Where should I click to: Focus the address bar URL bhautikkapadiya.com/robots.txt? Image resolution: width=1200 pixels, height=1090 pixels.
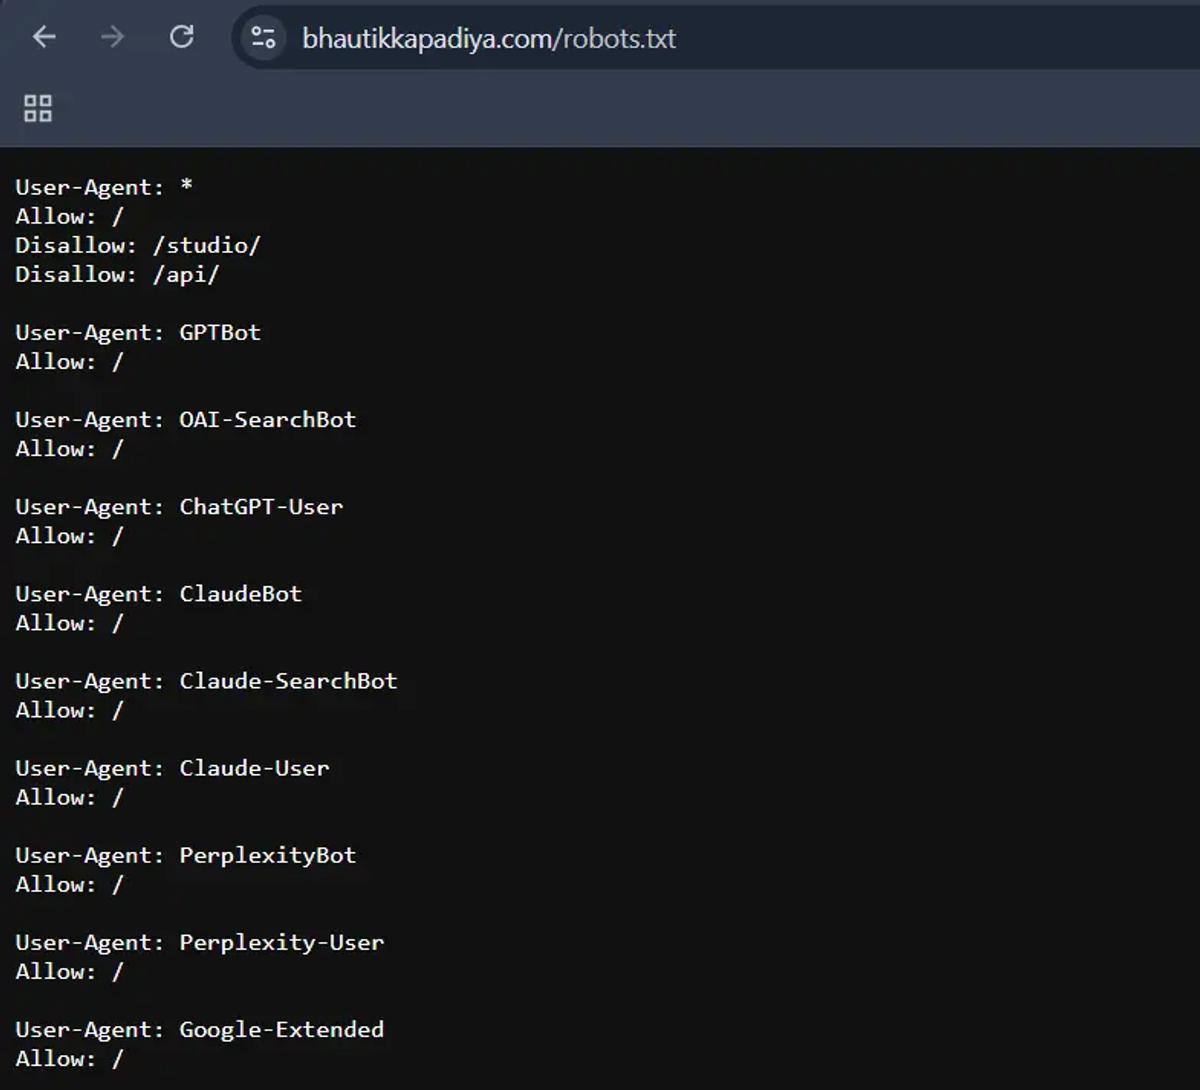click(x=489, y=39)
